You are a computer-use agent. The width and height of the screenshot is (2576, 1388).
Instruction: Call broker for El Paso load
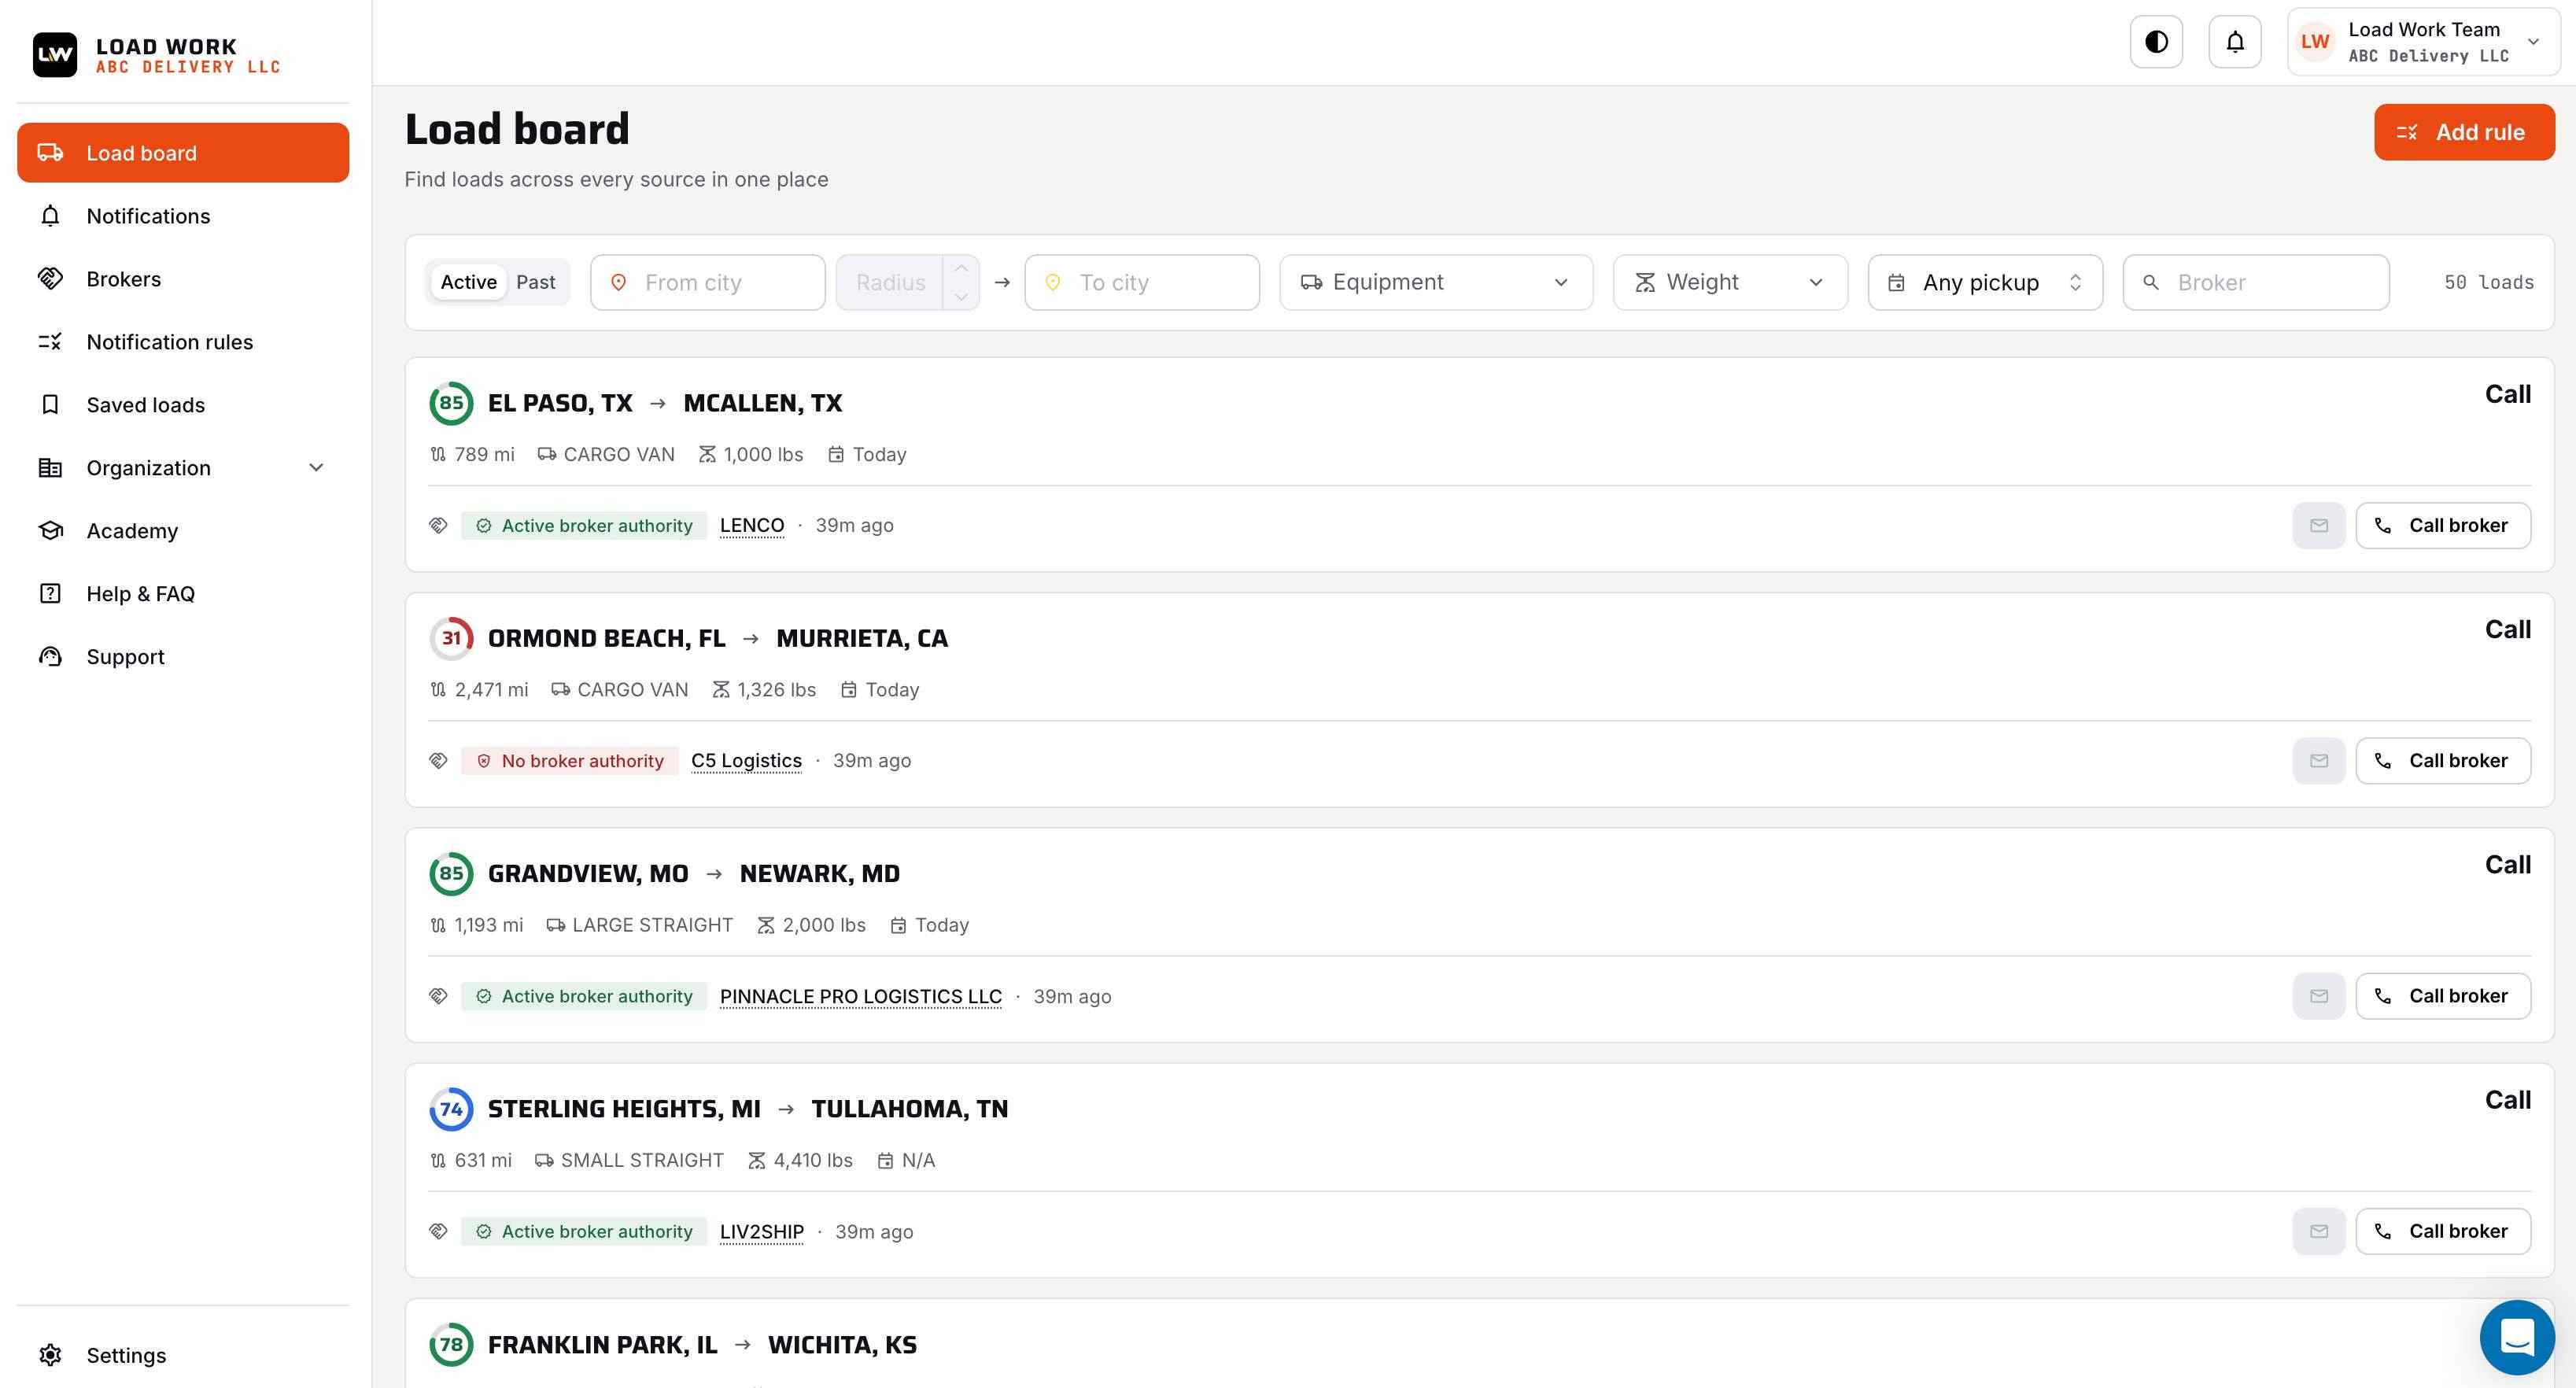2443,526
